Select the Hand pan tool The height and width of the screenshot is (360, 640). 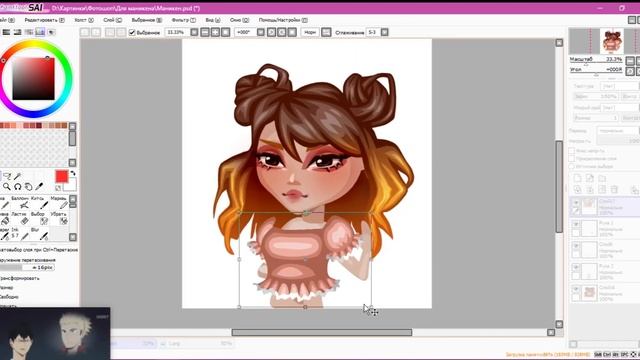(x=28, y=187)
